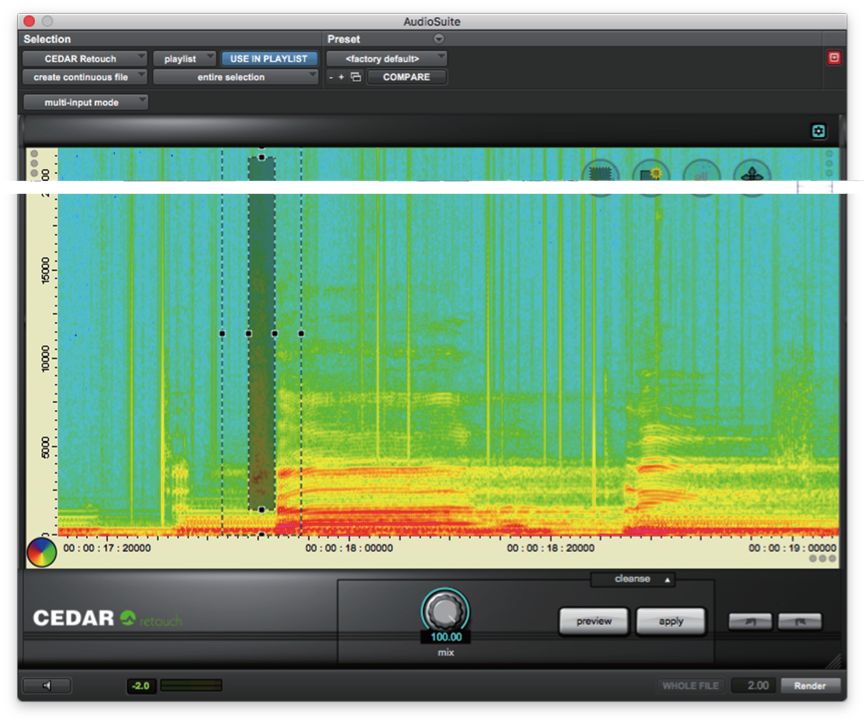Open the create continuous file dropdown

[85, 77]
